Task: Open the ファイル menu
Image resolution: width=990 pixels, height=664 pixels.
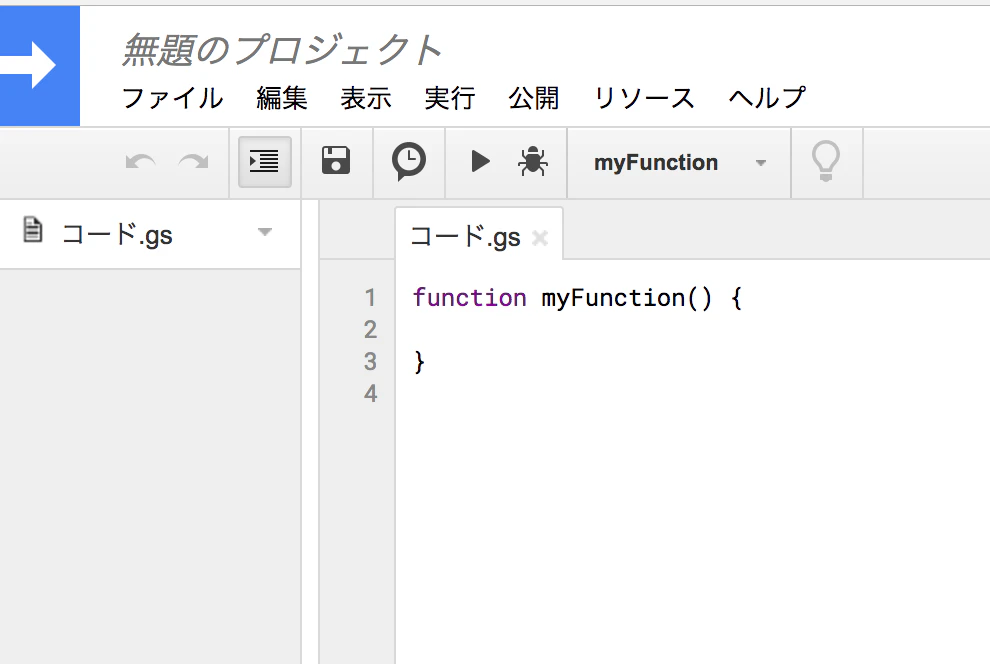Action: [x=172, y=98]
